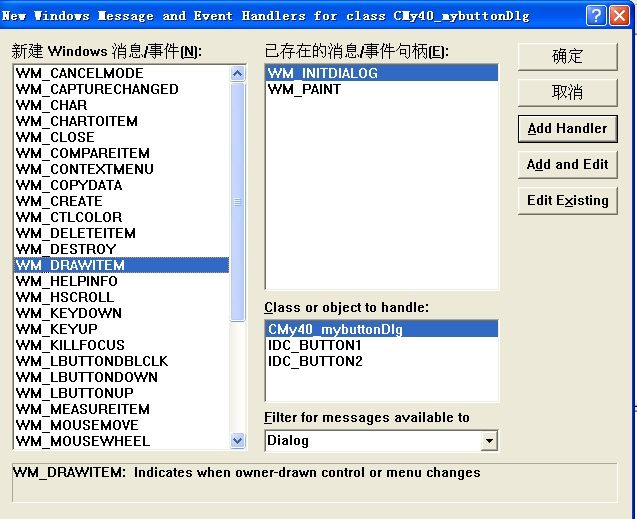Image resolution: width=637 pixels, height=519 pixels.
Task: Select WM_LBUTTONDBLCLK message
Action: pyautogui.click(x=121, y=361)
